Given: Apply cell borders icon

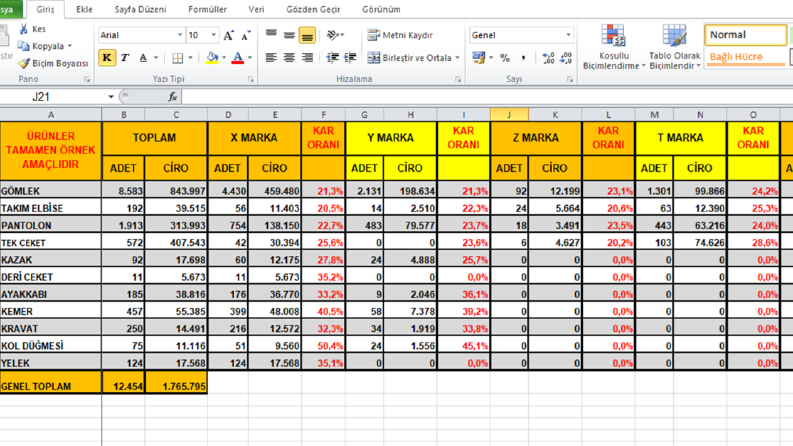Looking at the screenshot, I should (178, 58).
